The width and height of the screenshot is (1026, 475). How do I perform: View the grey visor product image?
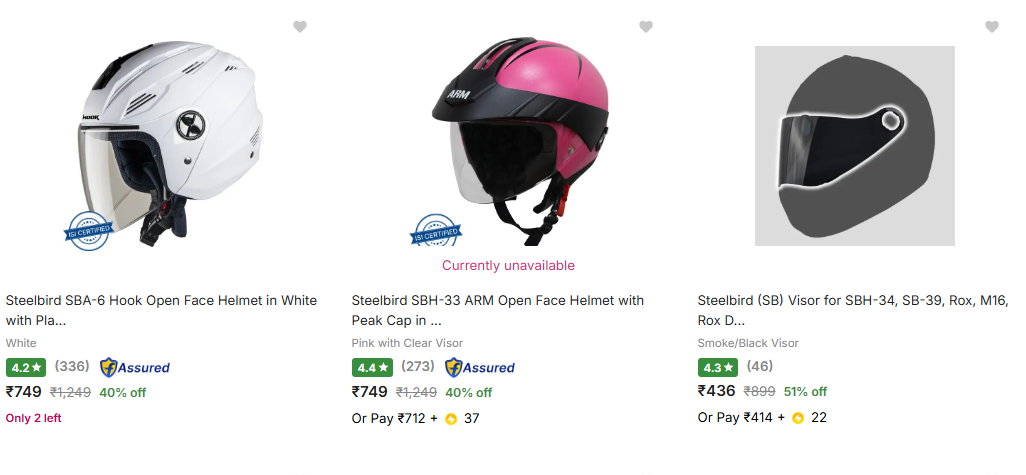pyautogui.click(x=855, y=146)
